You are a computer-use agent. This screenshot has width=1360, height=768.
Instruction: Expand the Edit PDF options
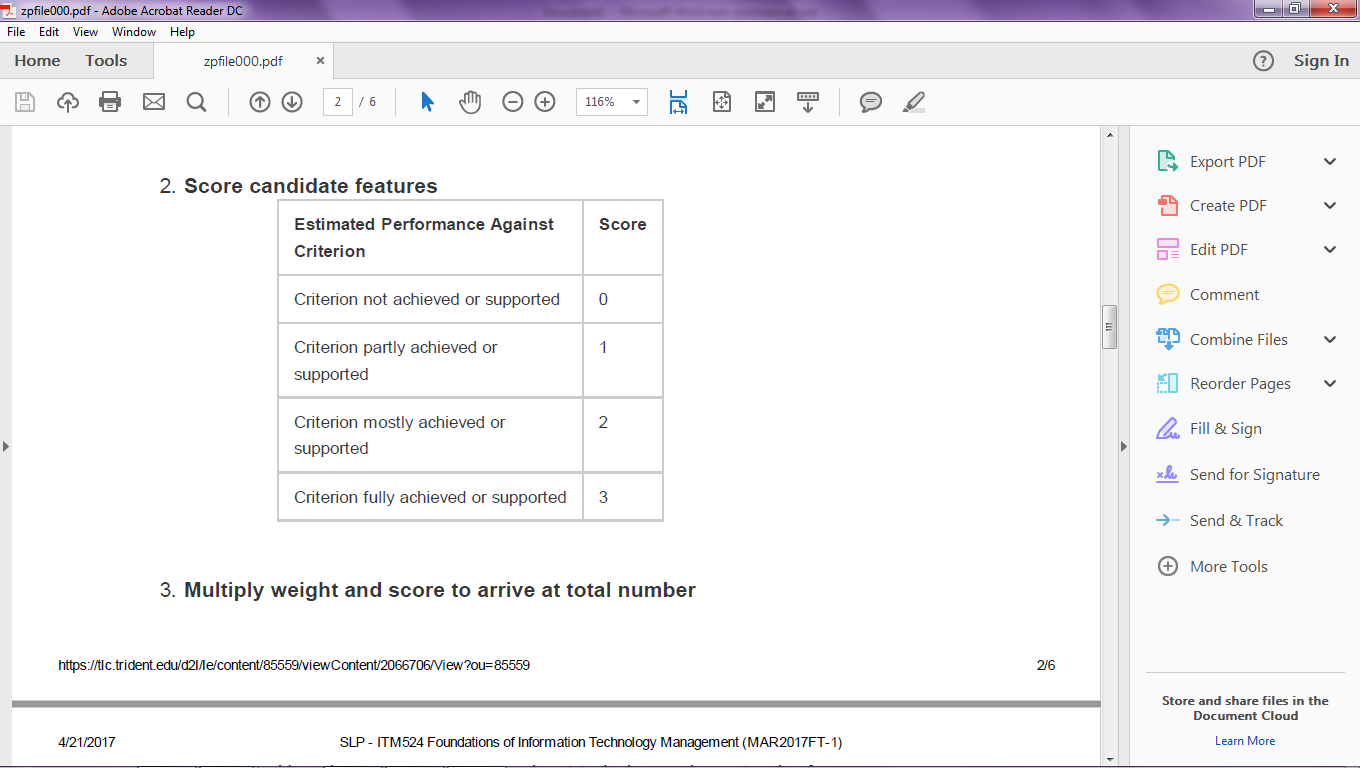[x=1330, y=250]
